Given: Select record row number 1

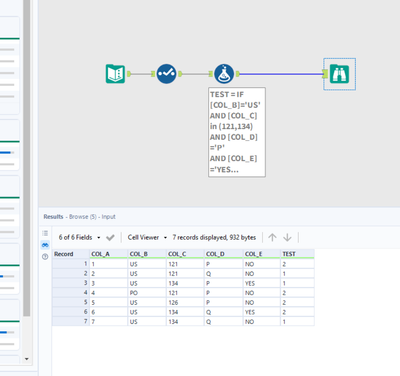Looking at the screenshot, I should pyautogui.click(x=71, y=264).
